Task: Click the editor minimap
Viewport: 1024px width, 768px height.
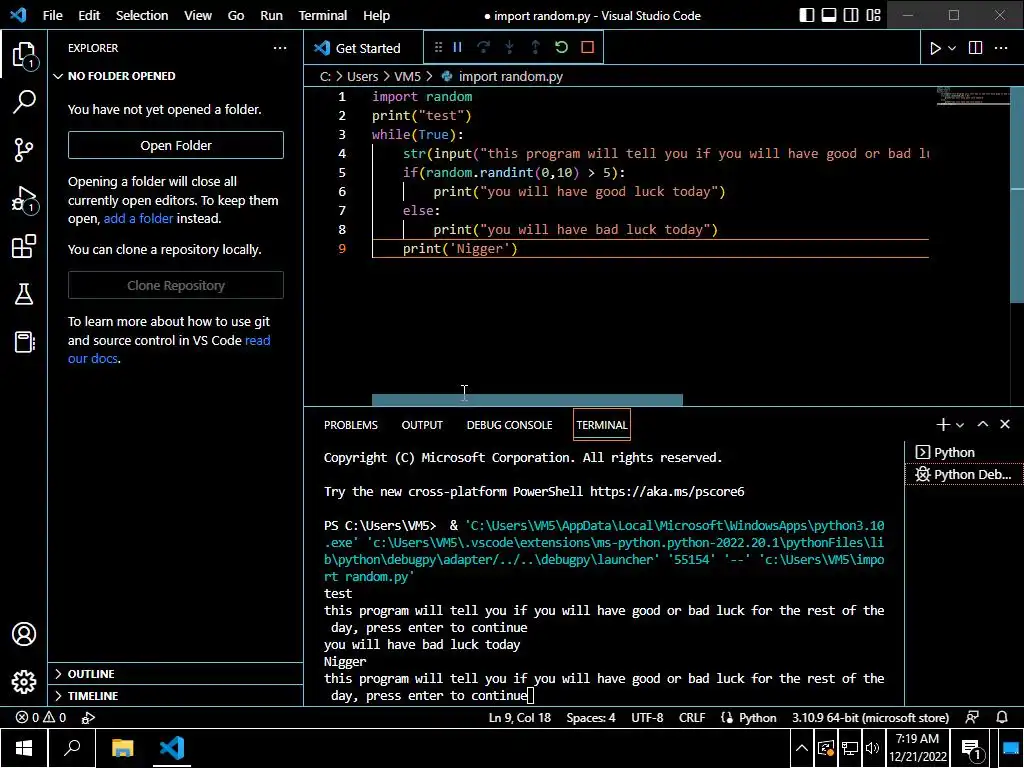Action: click(973, 96)
